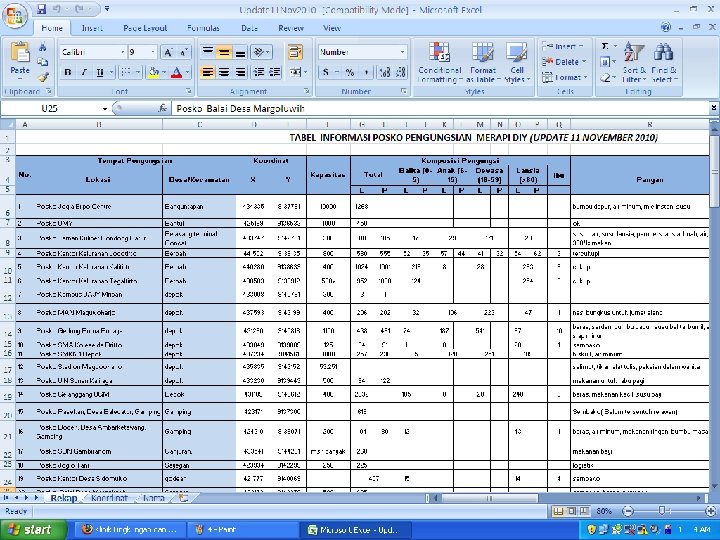Click the Format Painter brush icon
Image resolution: width=720 pixels, height=540 pixels.
pos(43,77)
